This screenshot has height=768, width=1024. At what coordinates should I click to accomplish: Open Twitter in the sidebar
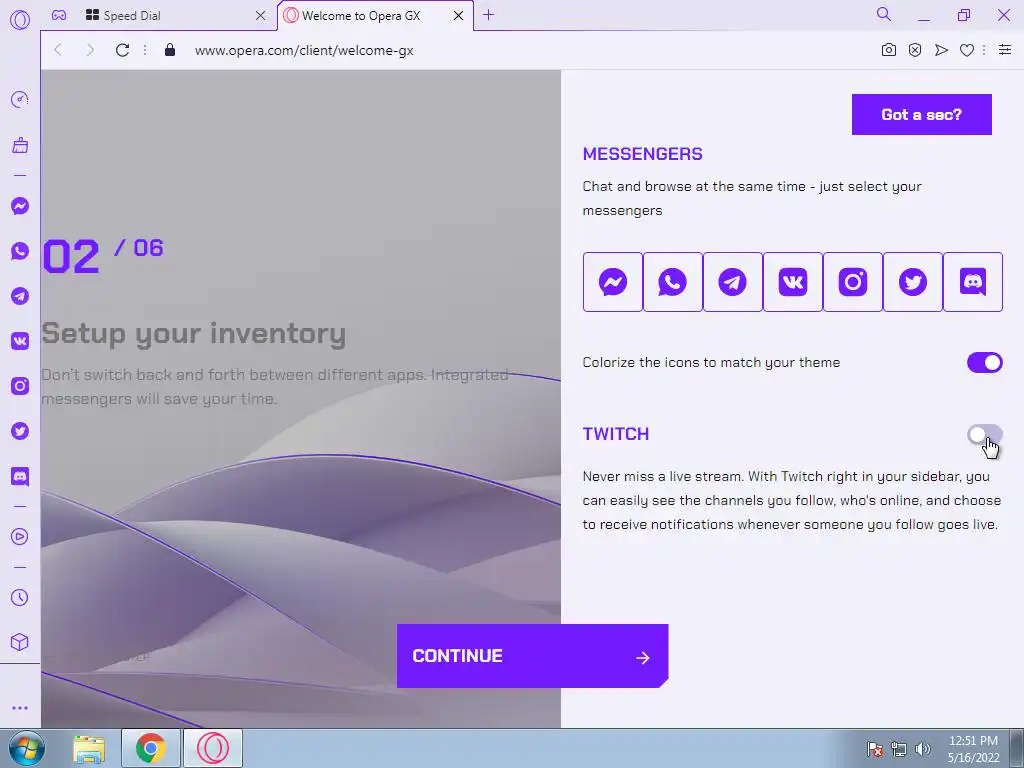(x=20, y=431)
